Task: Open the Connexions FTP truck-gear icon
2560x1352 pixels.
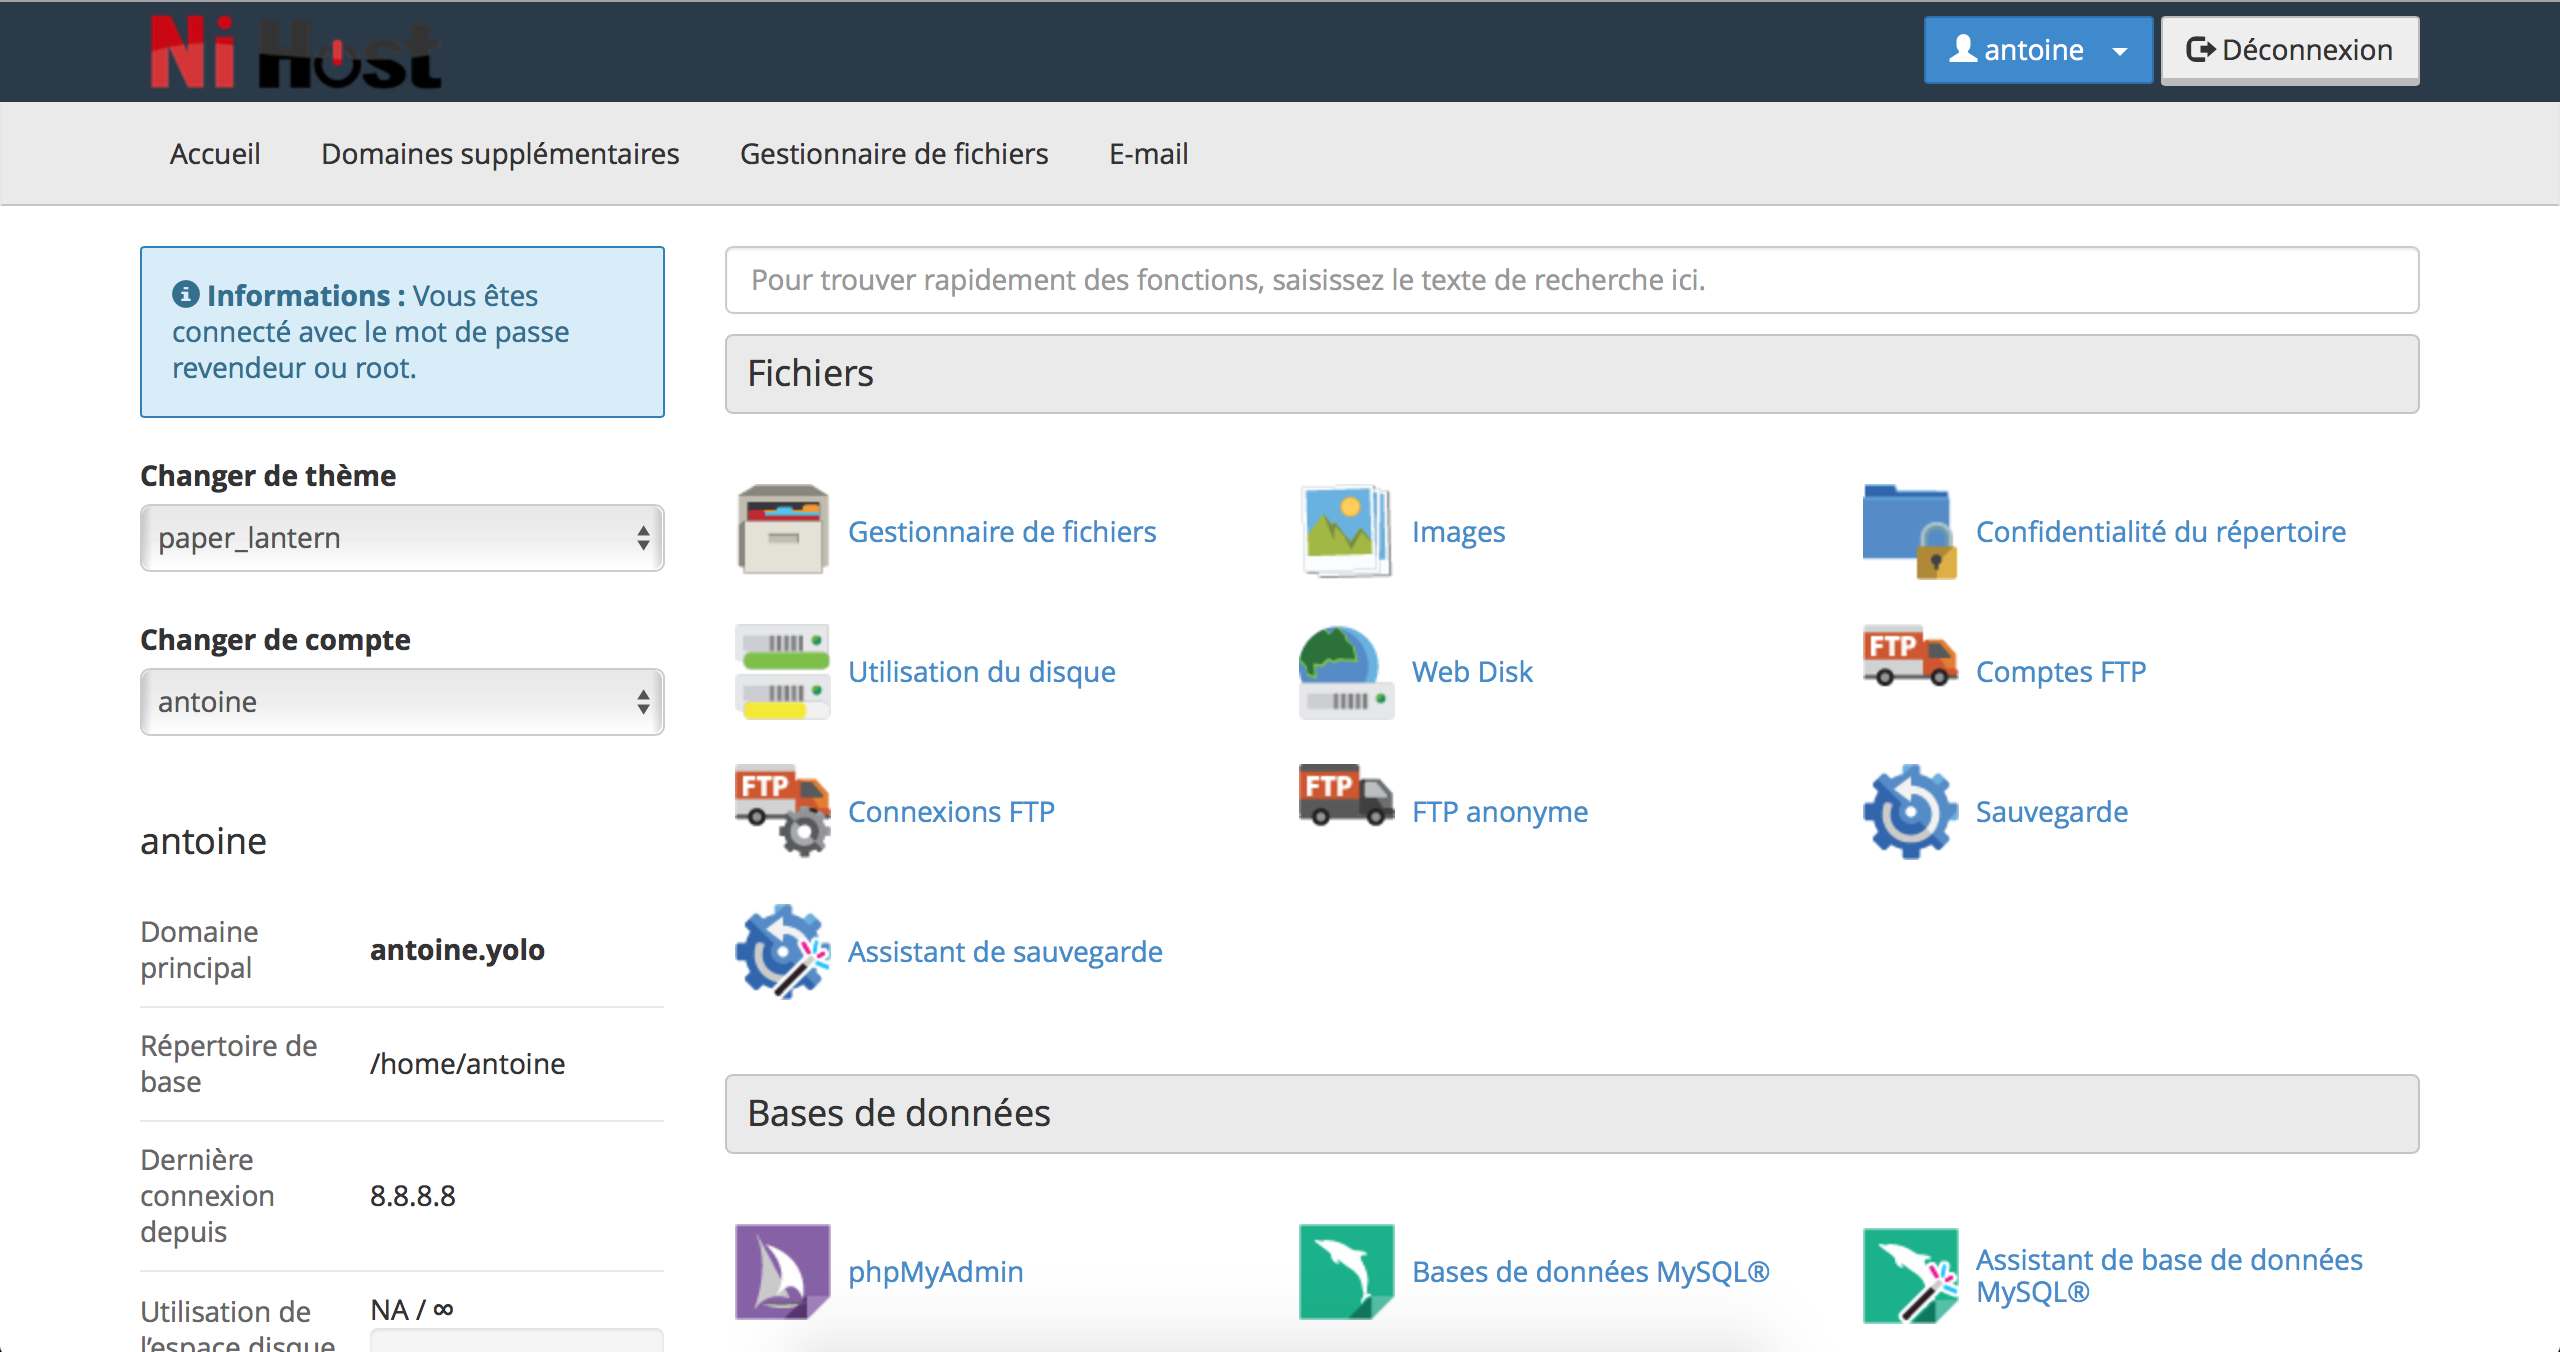Action: [783, 811]
